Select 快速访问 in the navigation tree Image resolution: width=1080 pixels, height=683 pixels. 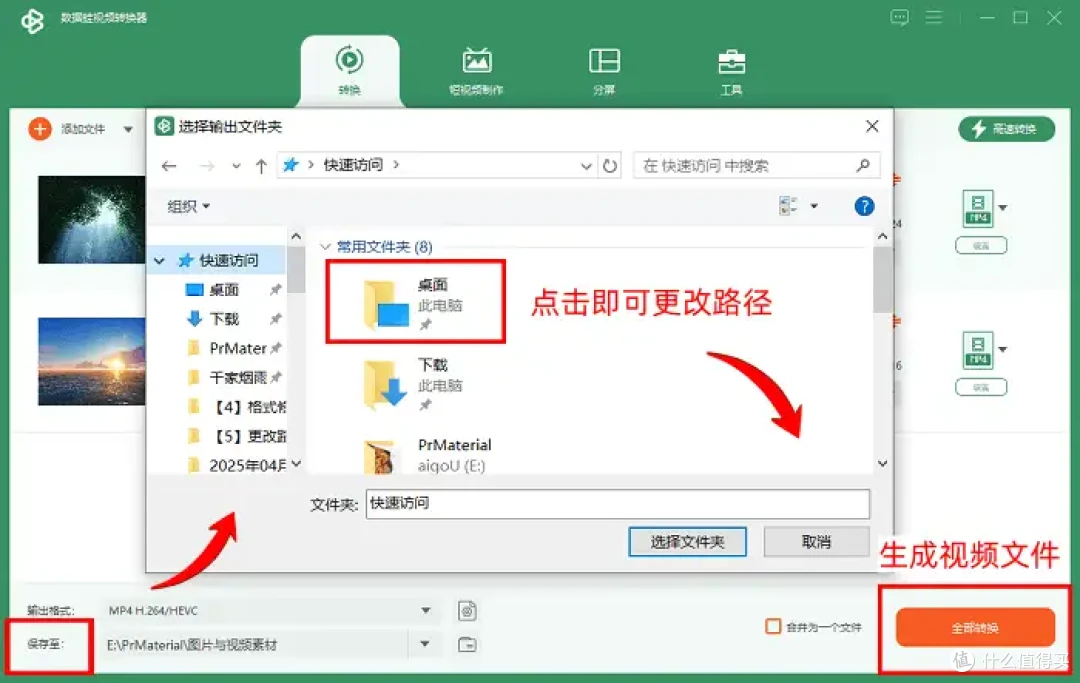[x=229, y=261]
